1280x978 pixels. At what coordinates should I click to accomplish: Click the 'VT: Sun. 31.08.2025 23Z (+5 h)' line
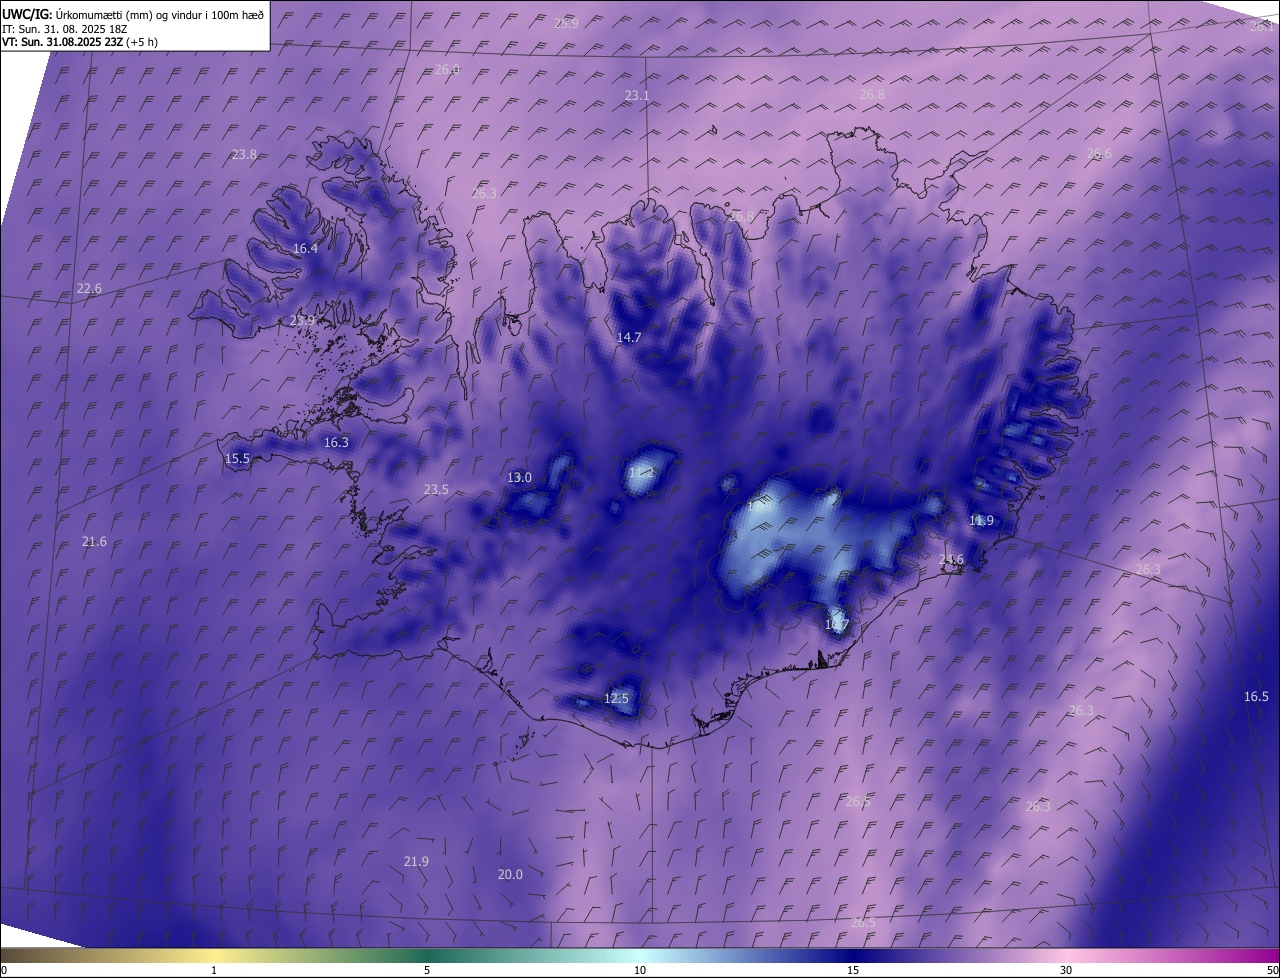click(80, 42)
